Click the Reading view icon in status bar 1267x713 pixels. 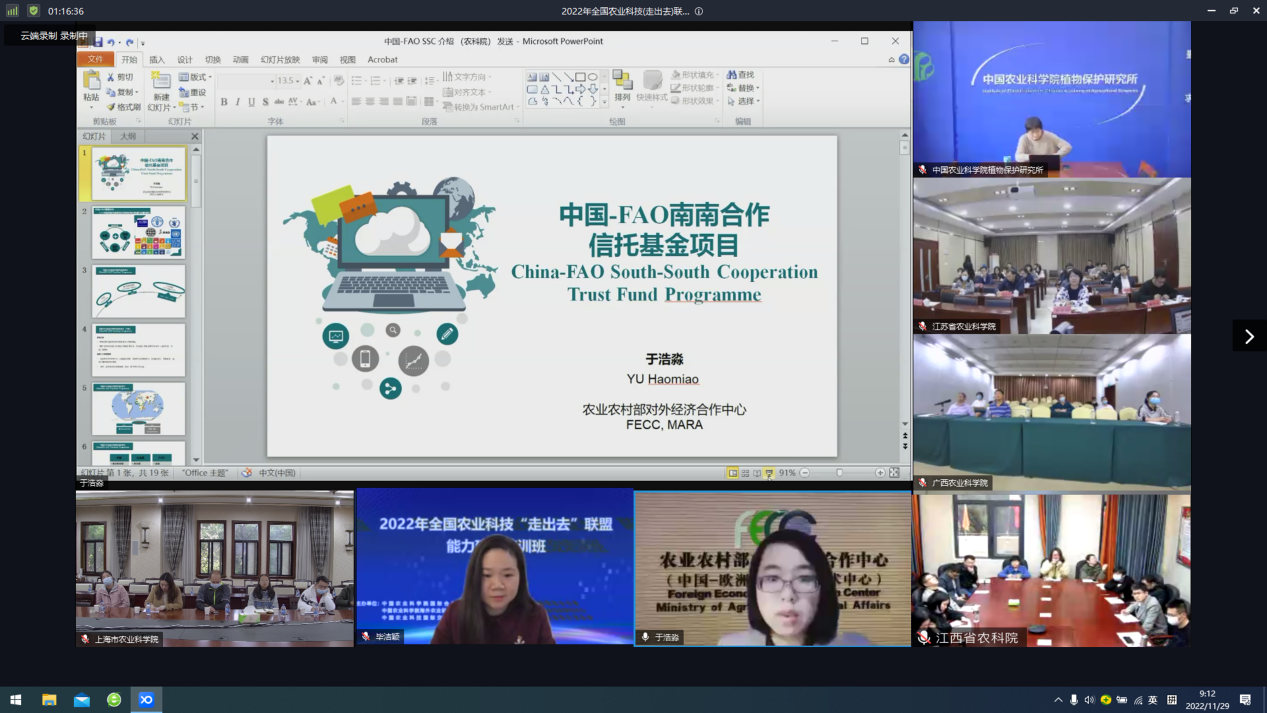pos(757,473)
